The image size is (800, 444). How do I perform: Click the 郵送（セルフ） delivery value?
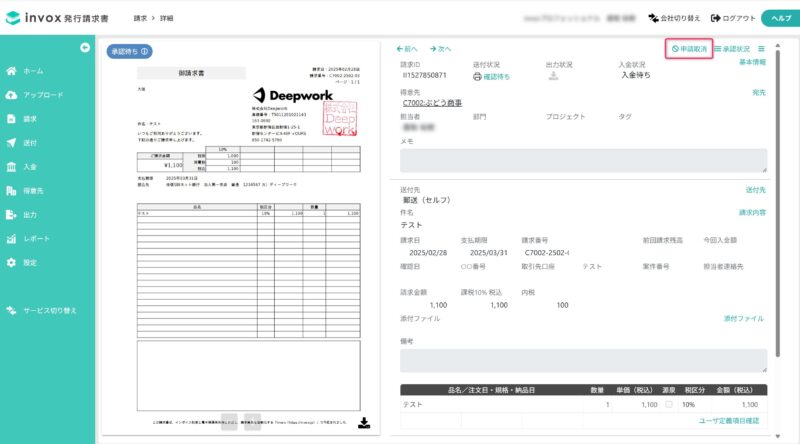tap(427, 200)
